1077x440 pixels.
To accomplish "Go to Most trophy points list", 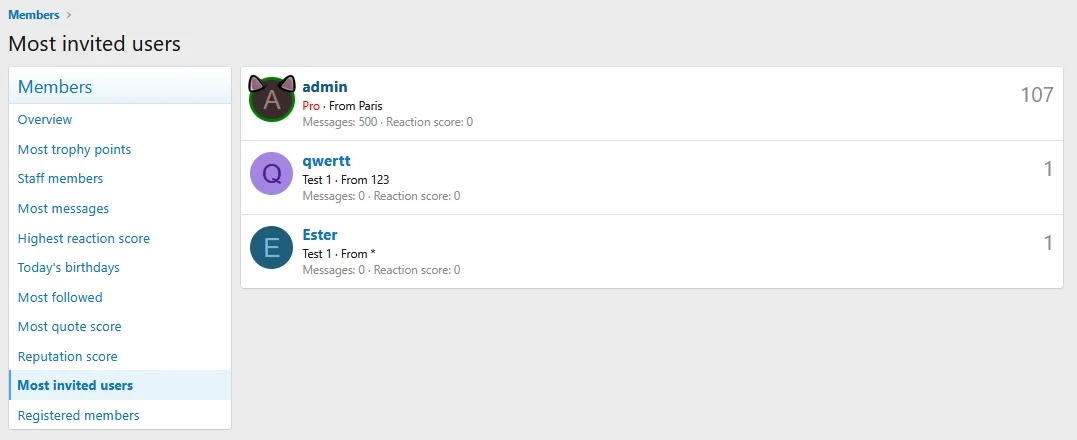I will click(x=74, y=150).
